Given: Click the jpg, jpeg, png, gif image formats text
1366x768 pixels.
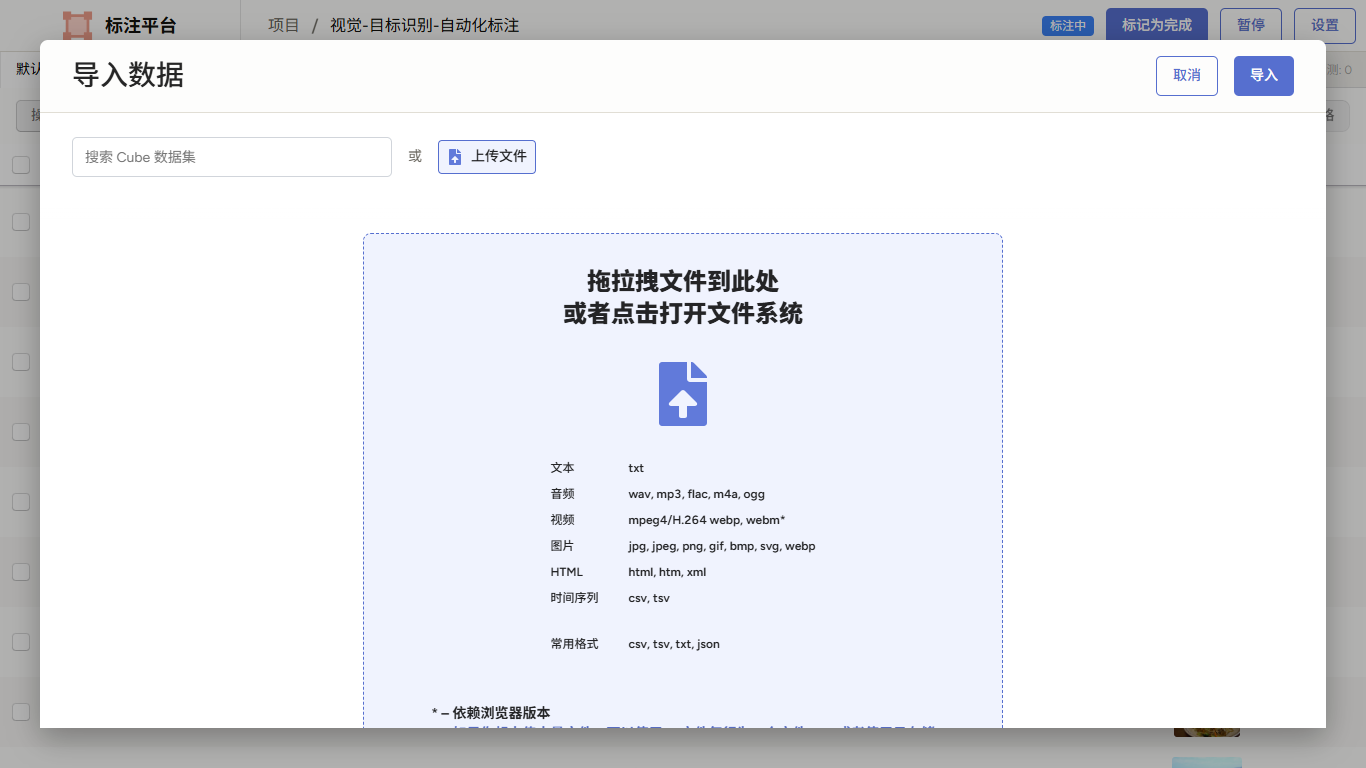Looking at the screenshot, I should tap(722, 546).
